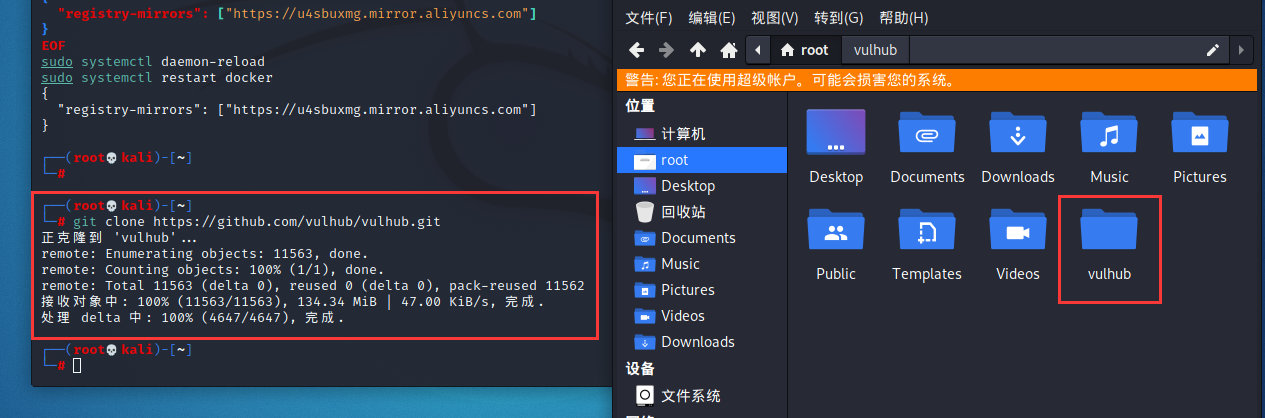Viewport: 1265px width, 418px height.
Task: Open home folder via house icon
Action: click(729, 50)
